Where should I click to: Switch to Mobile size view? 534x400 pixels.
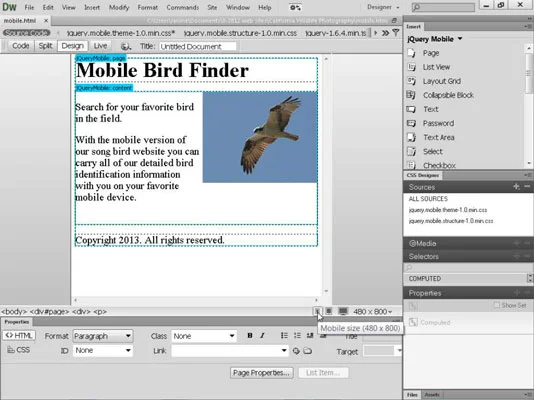click(317, 311)
